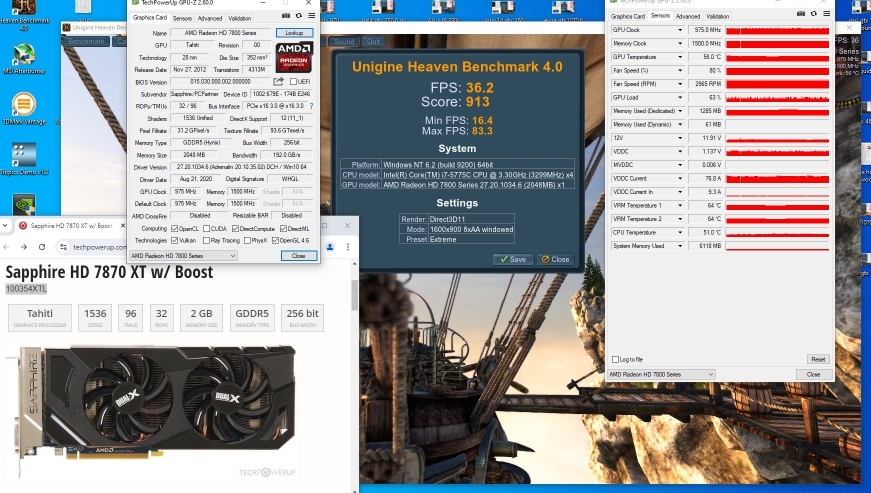The height and width of the screenshot is (493, 871).
Task: Expand GPU Load sensor dropdown
Action: point(680,97)
